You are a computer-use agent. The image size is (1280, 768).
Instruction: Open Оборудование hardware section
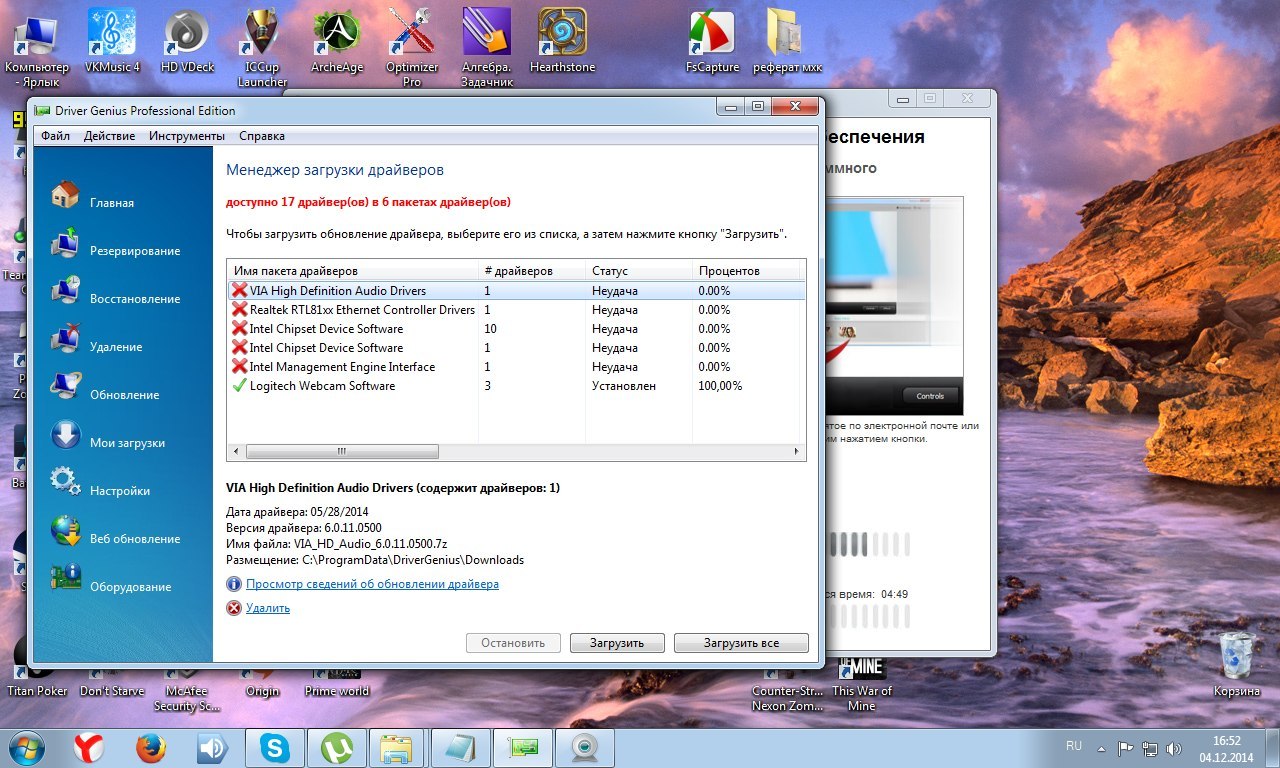[x=65, y=579]
